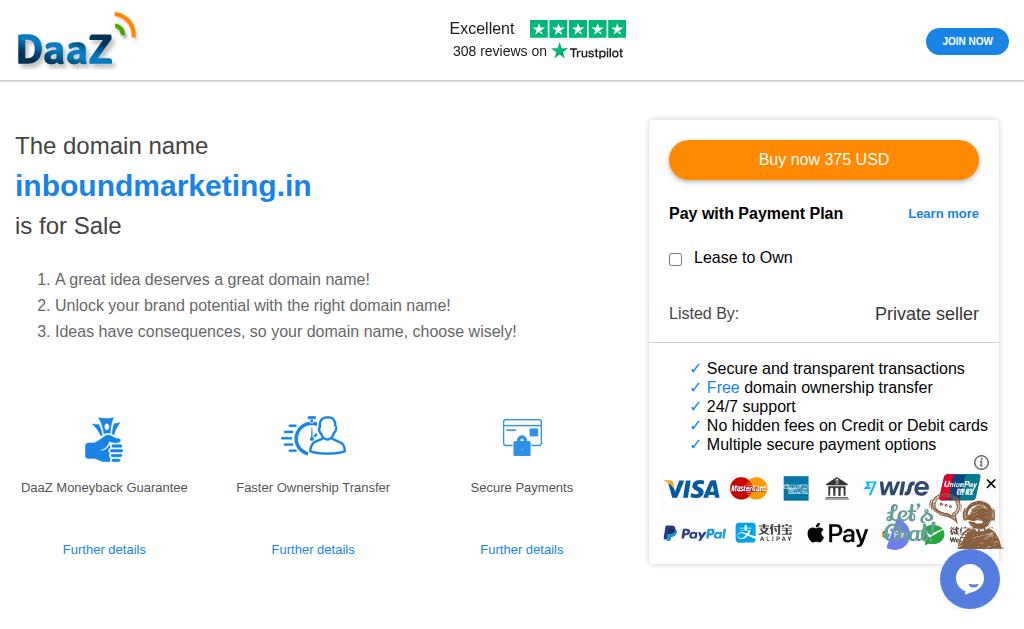Open the blue chat bubble widget
The height and width of the screenshot is (629, 1024).
970,579
